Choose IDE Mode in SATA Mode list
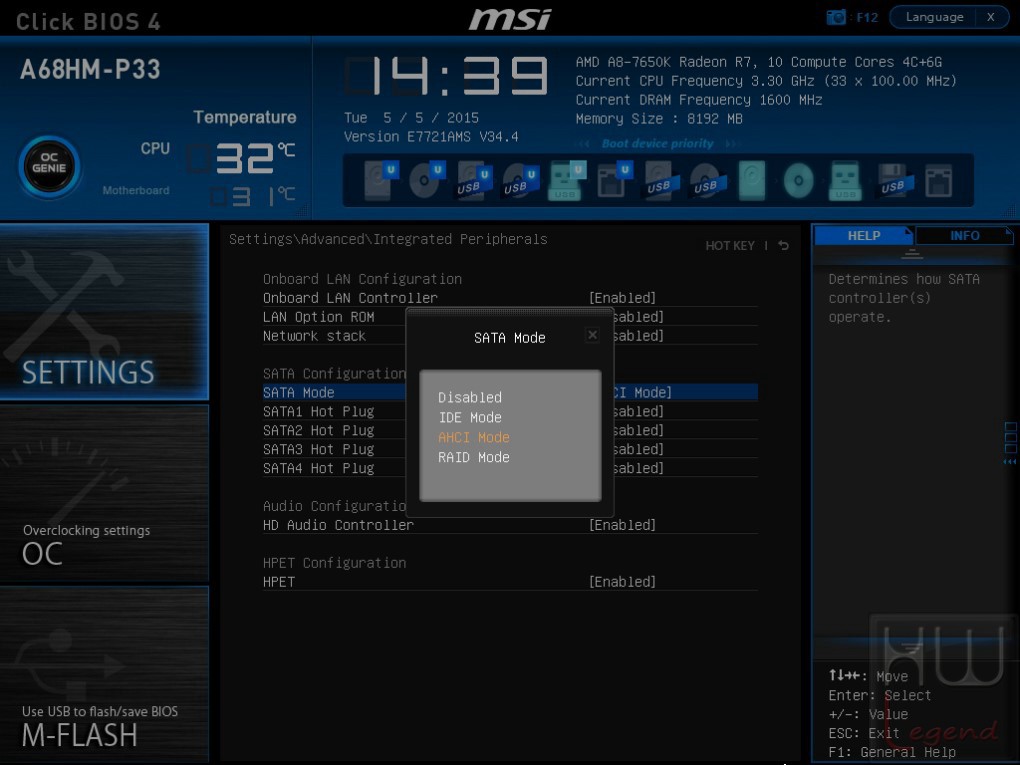The height and width of the screenshot is (765, 1020). [470, 417]
